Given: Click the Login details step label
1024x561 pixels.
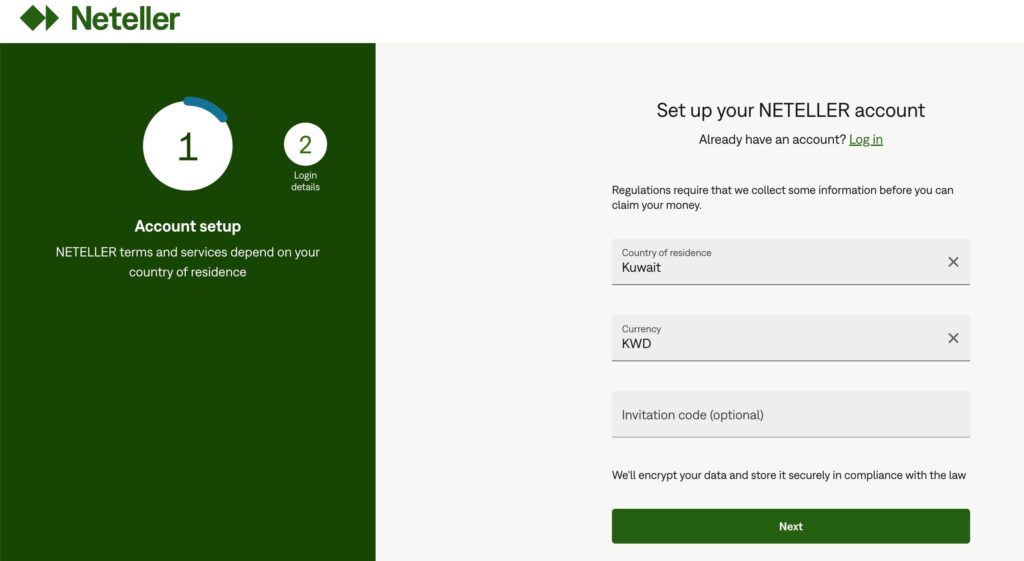Looking at the screenshot, I should tap(305, 181).
